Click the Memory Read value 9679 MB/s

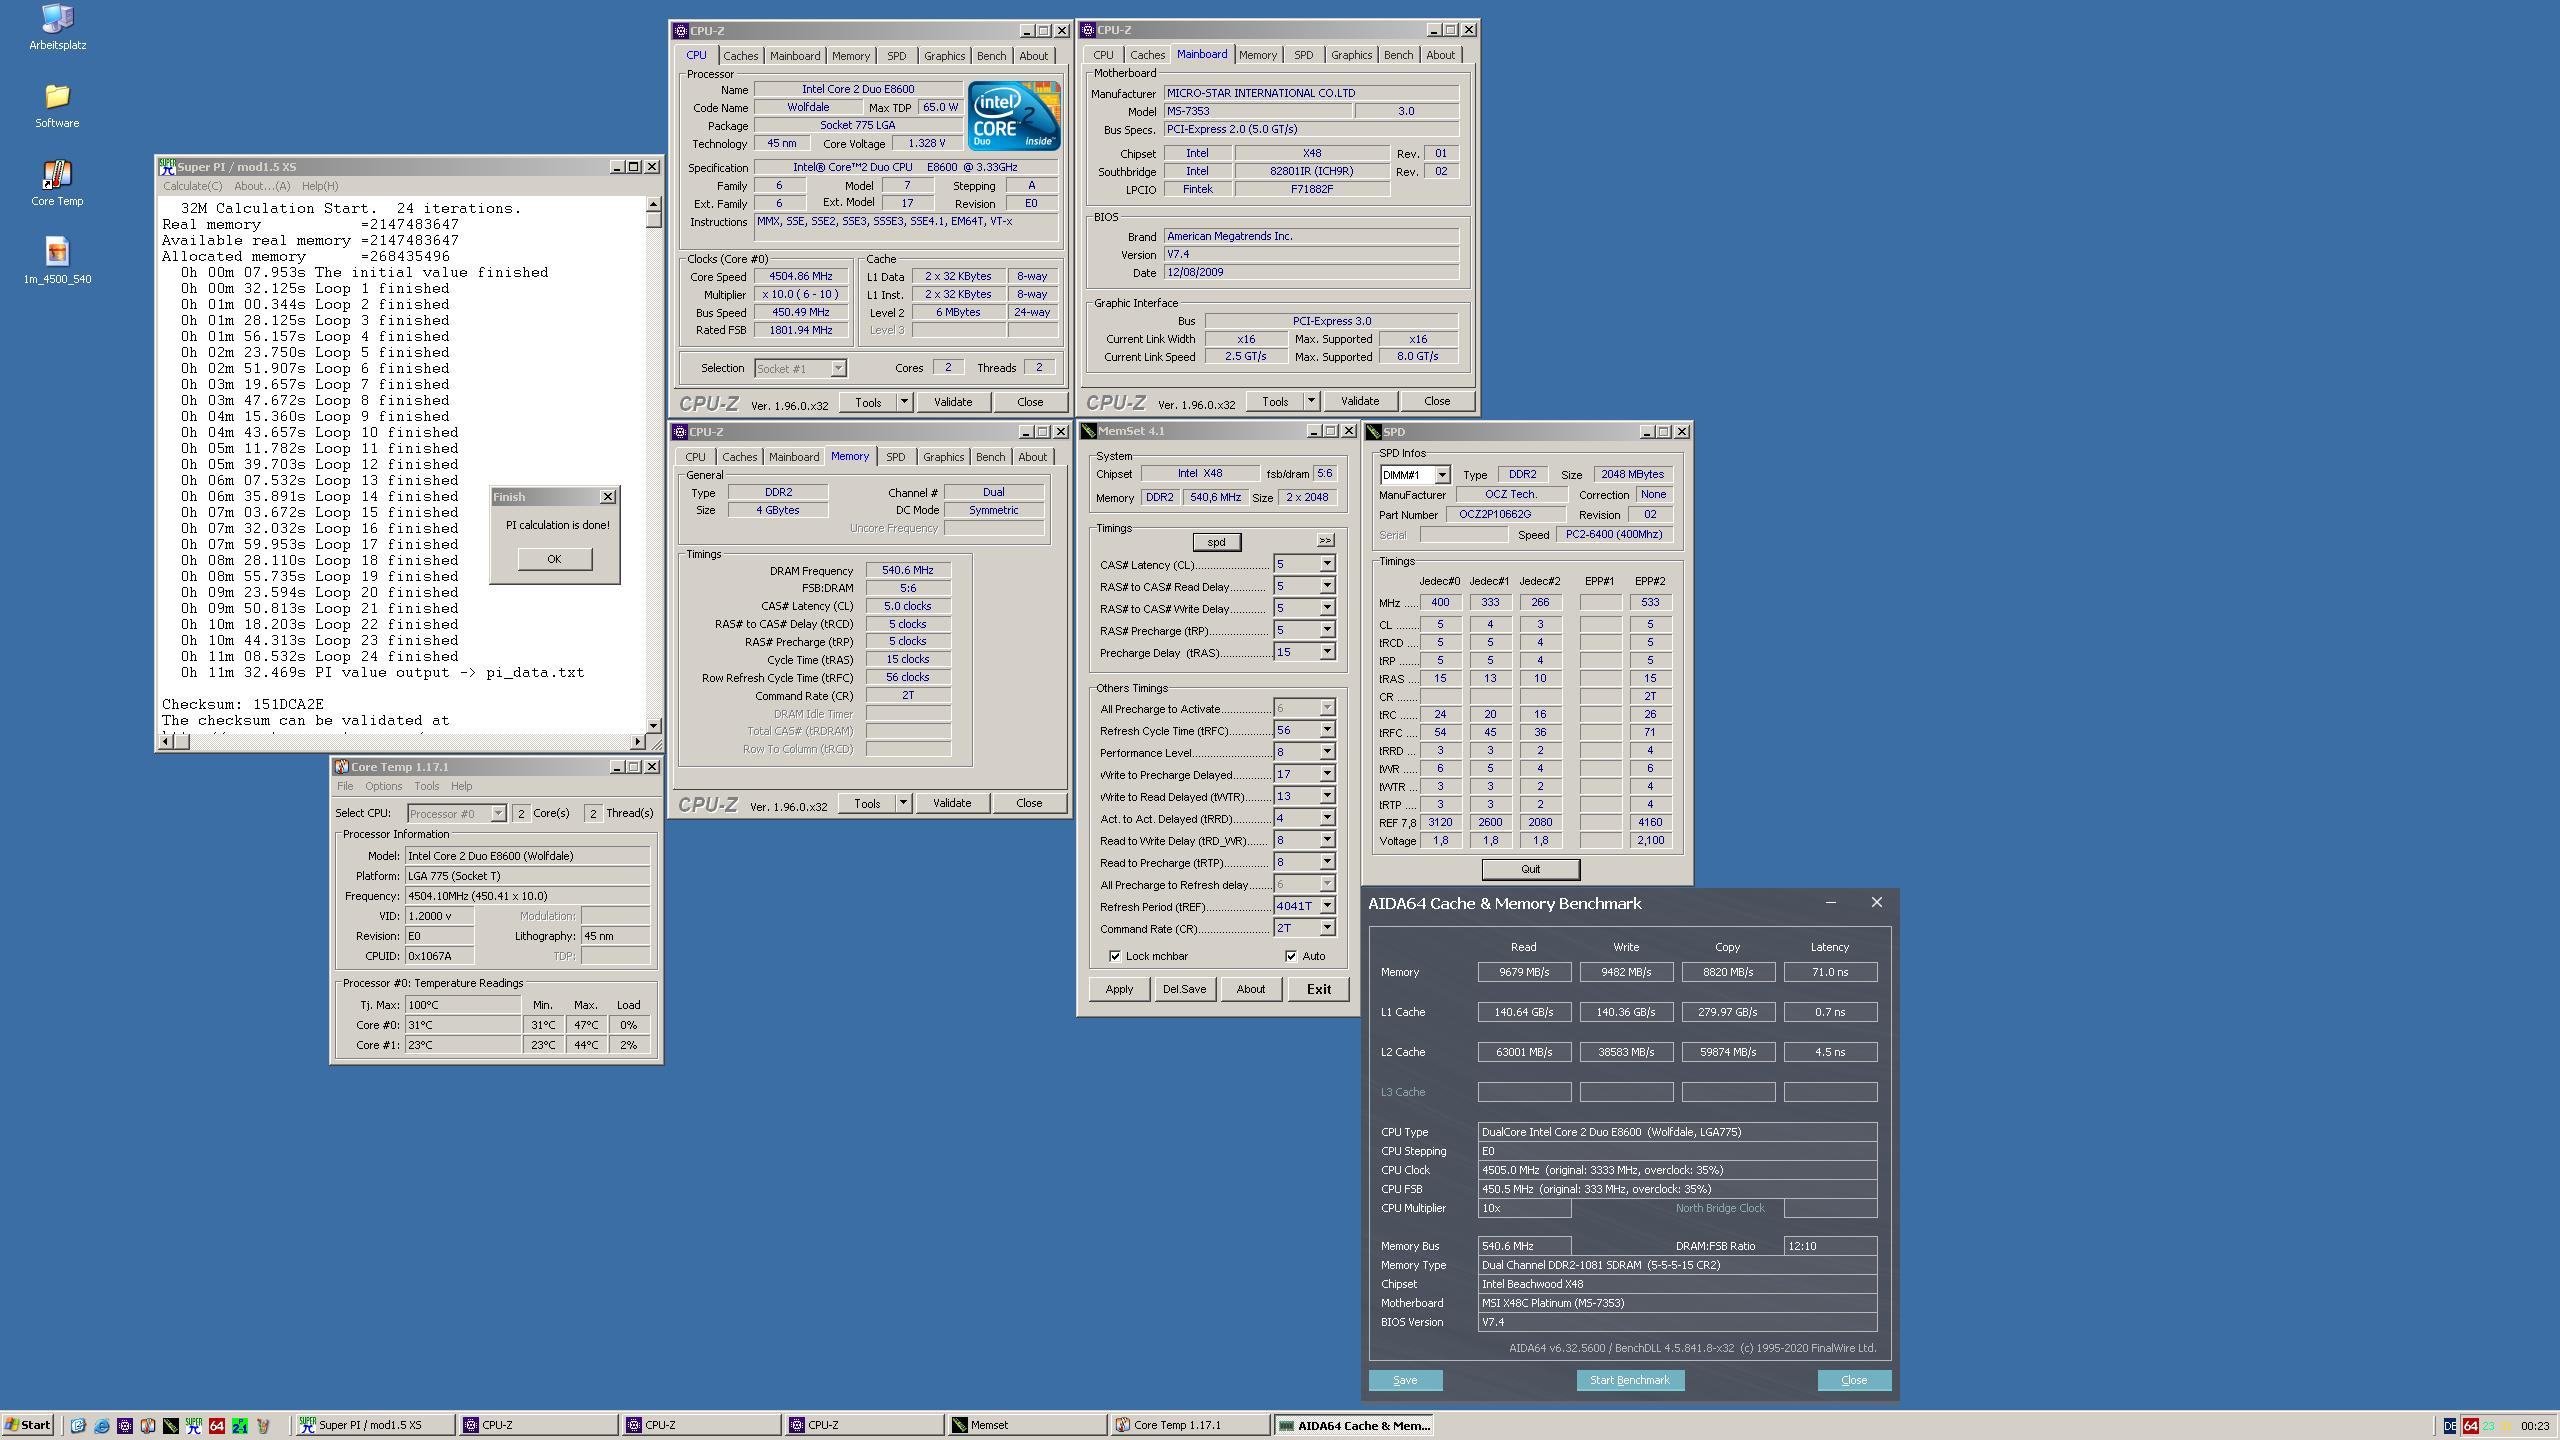coord(1524,972)
